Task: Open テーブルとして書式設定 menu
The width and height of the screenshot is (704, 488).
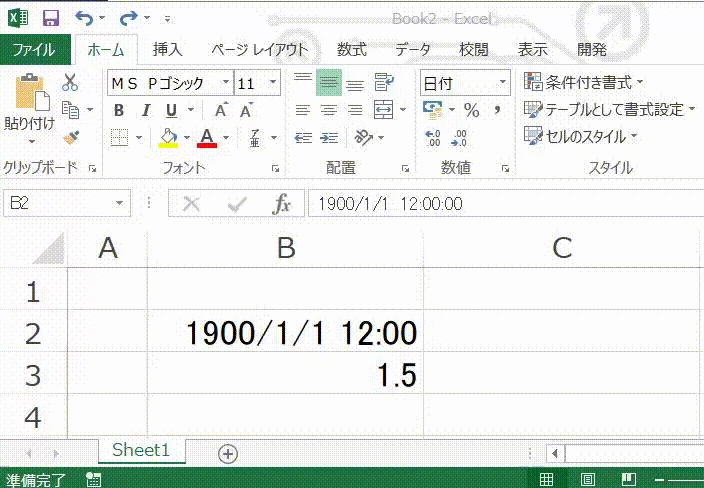Action: point(610,110)
